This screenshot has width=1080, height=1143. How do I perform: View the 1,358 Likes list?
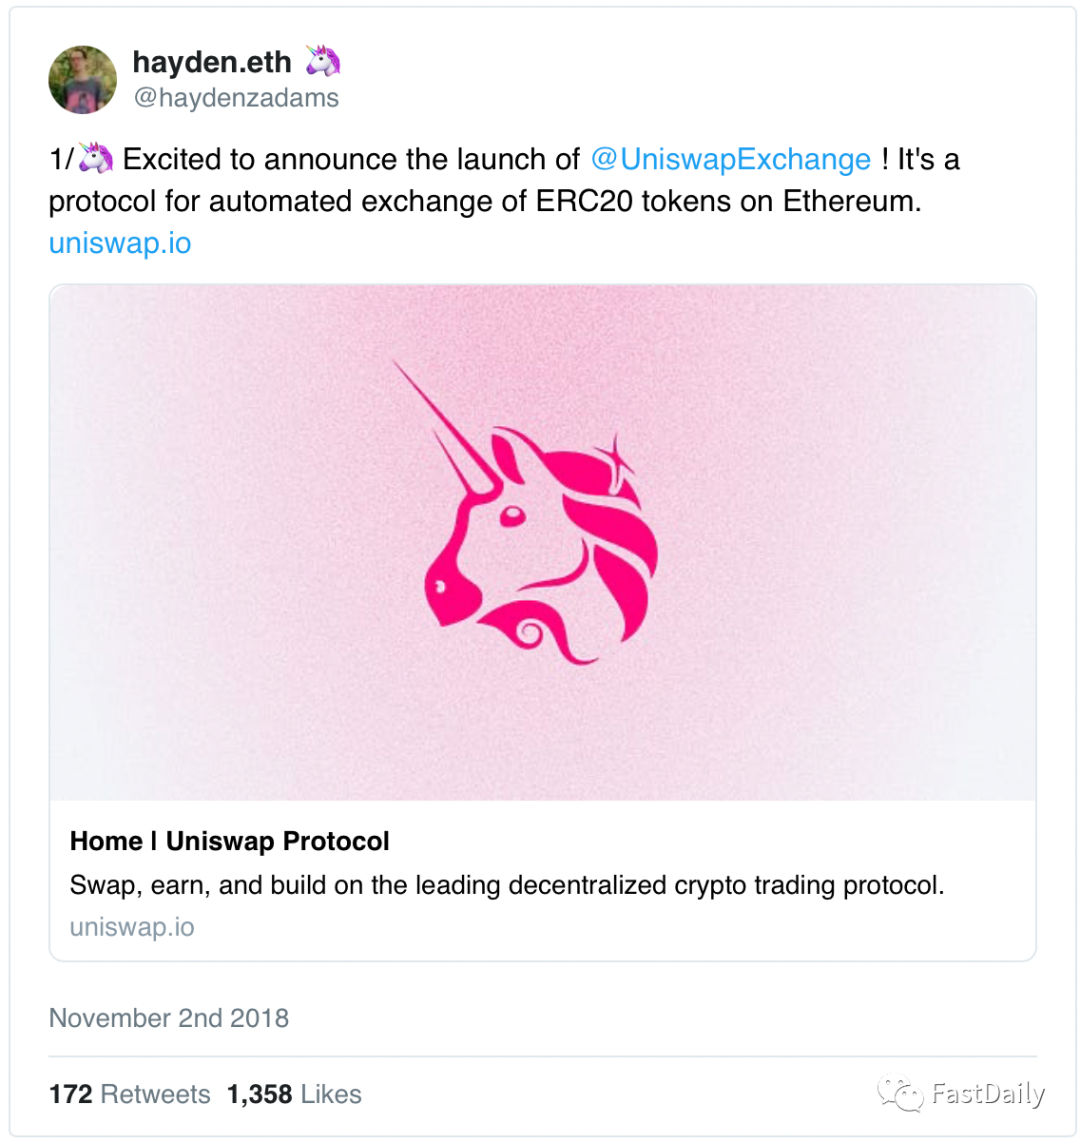[294, 1094]
